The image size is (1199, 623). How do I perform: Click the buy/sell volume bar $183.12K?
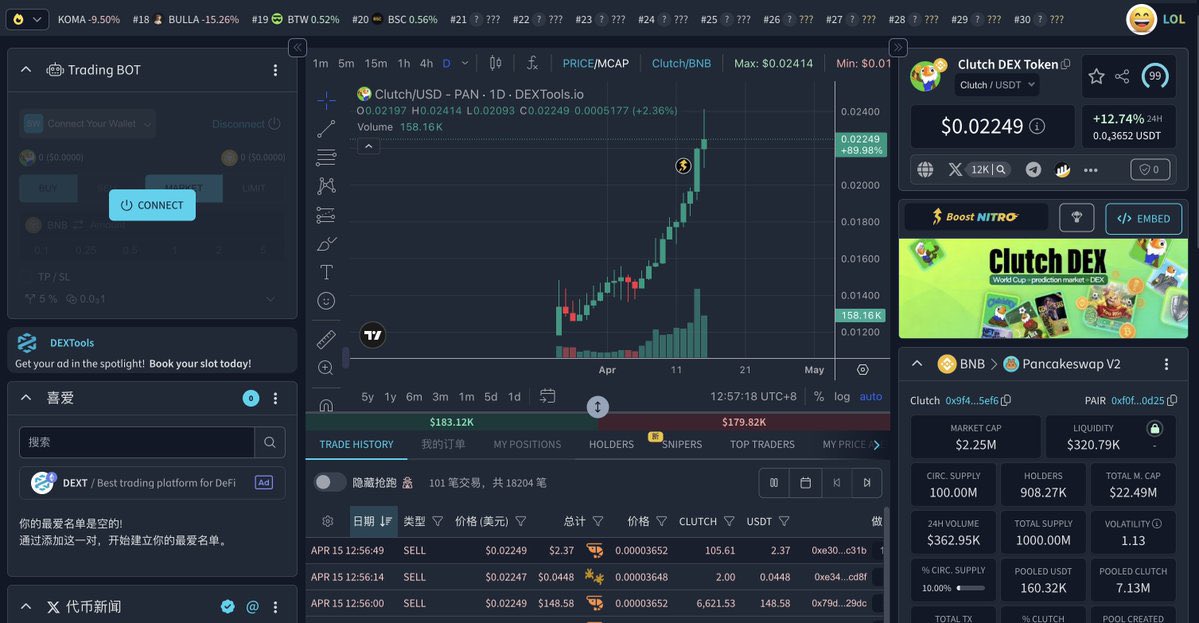click(451, 422)
